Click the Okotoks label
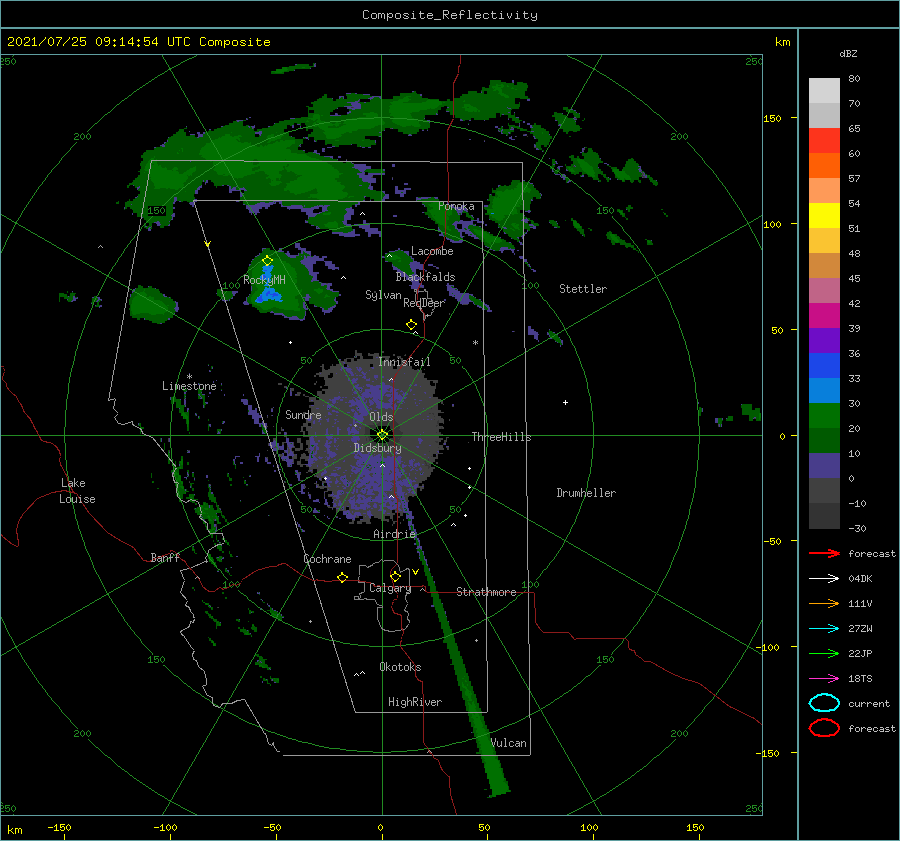Screen dimensions: 900x841 tap(400, 667)
